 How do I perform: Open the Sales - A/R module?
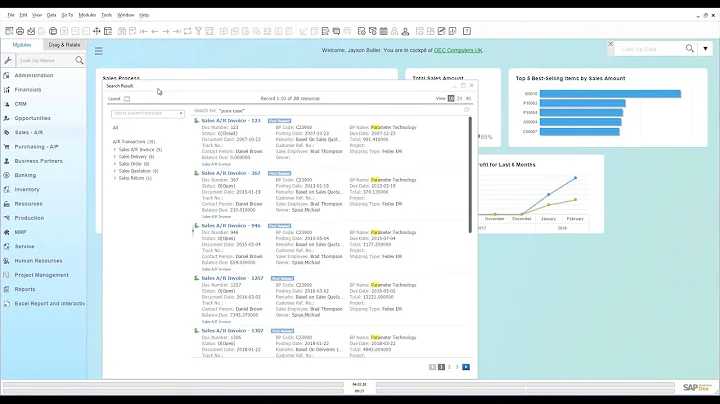(x=28, y=132)
